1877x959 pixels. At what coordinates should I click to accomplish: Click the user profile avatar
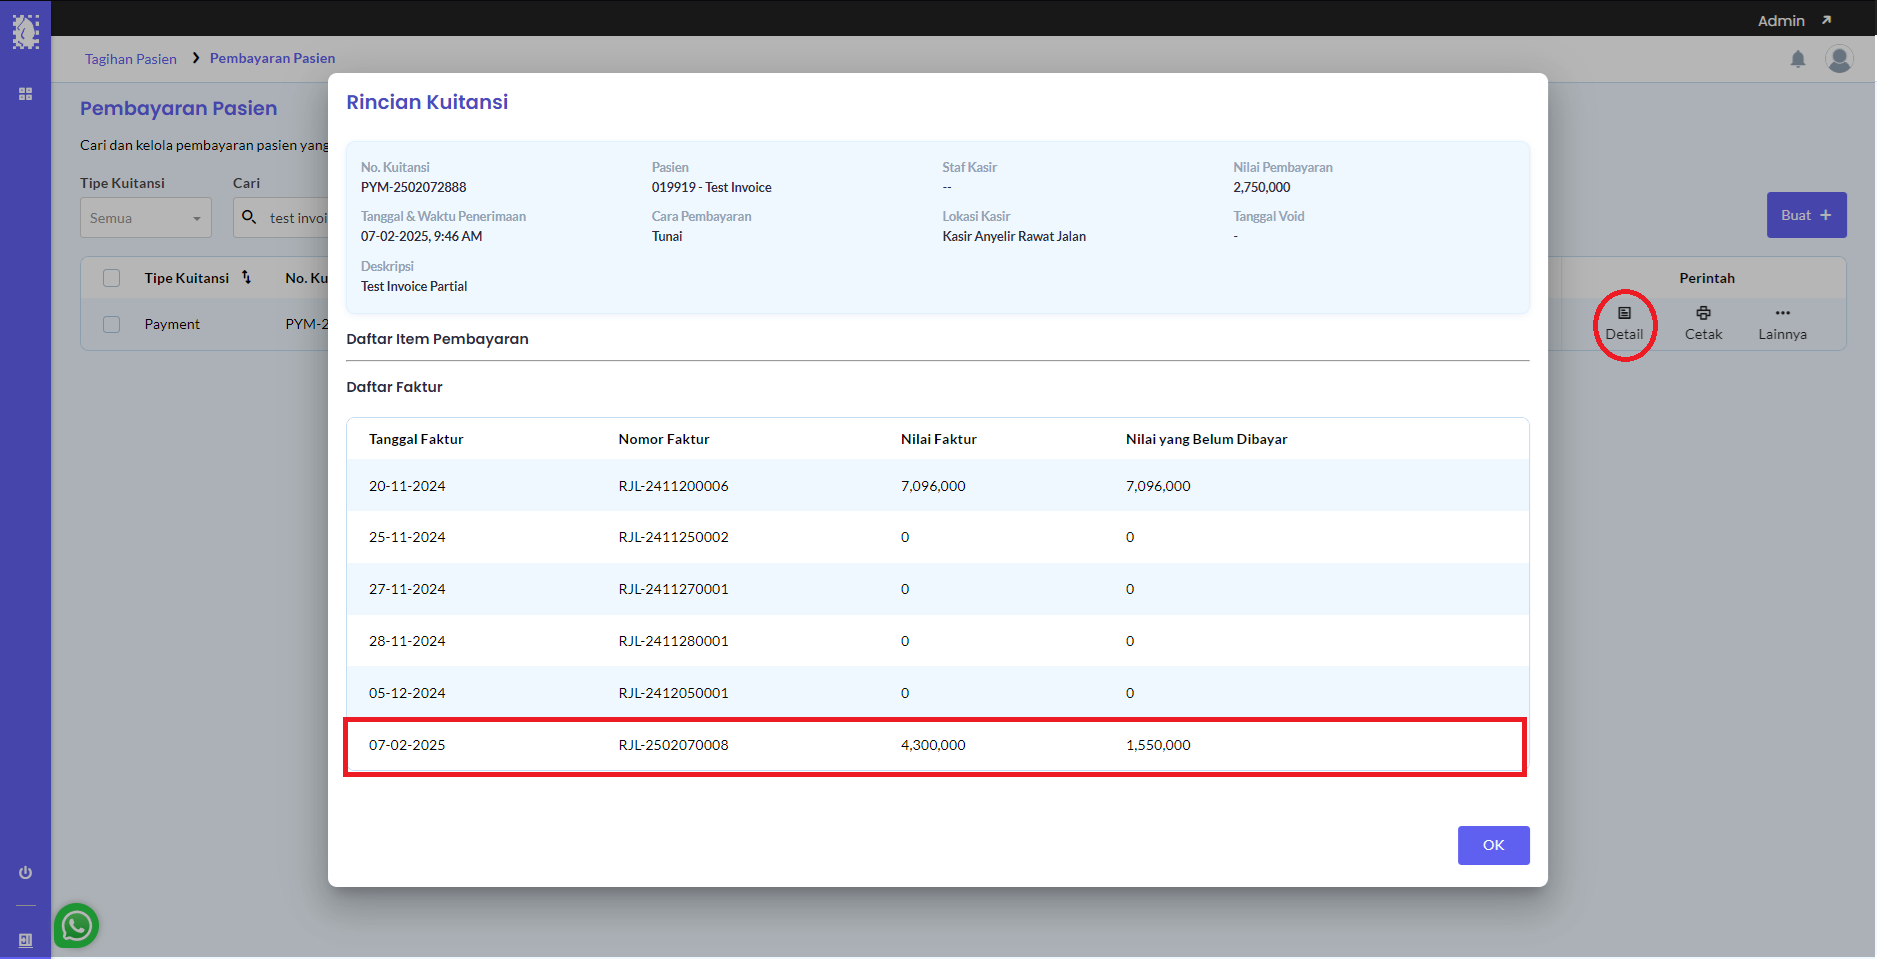pos(1838,59)
